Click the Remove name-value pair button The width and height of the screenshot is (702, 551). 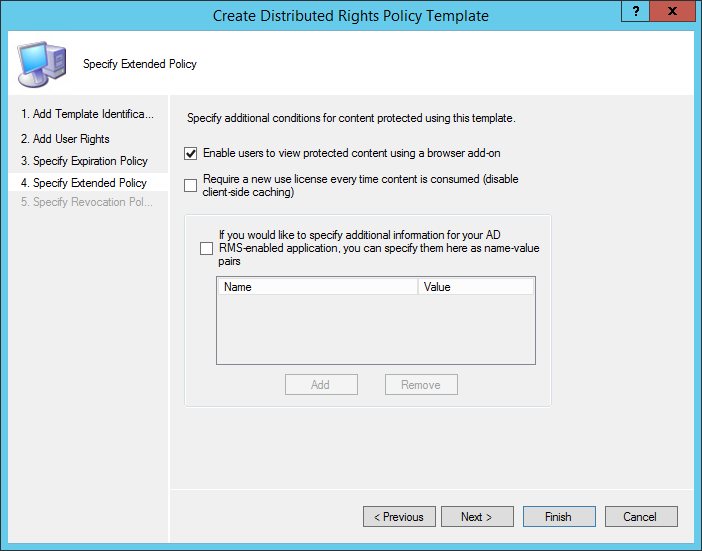pyautogui.click(x=421, y=385)
